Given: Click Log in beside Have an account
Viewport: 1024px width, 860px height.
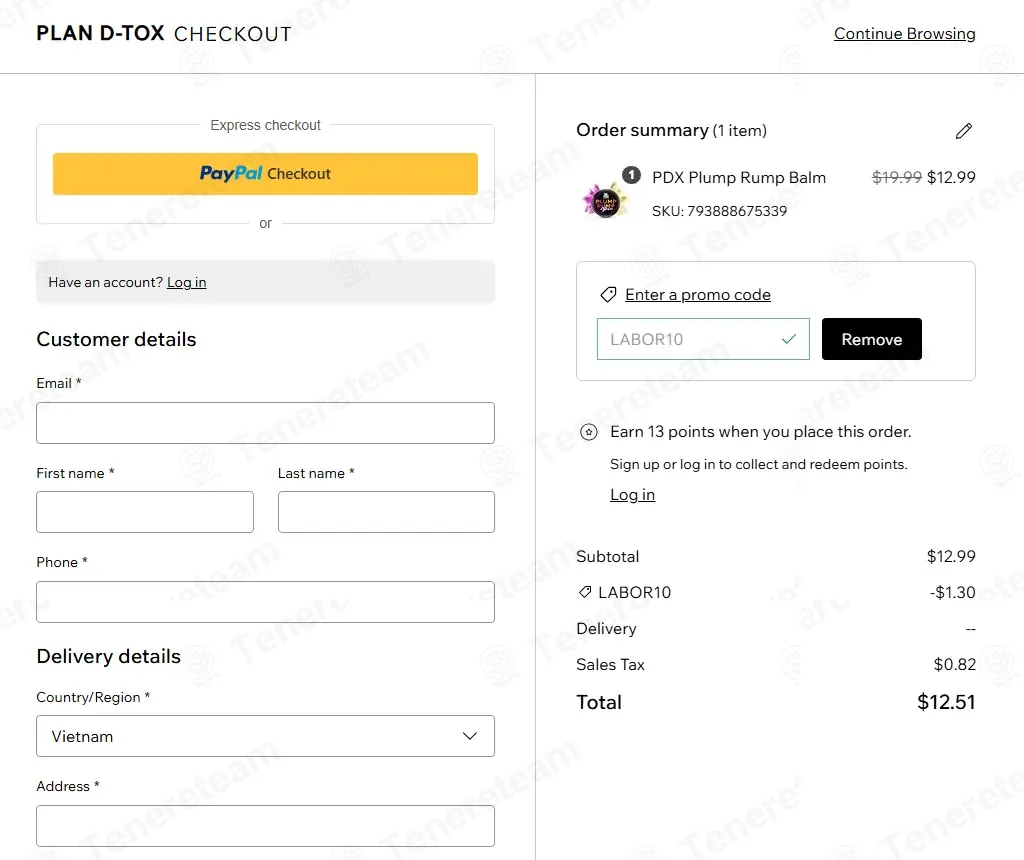Looking at the screenshot, I should [x=187, y=282].
